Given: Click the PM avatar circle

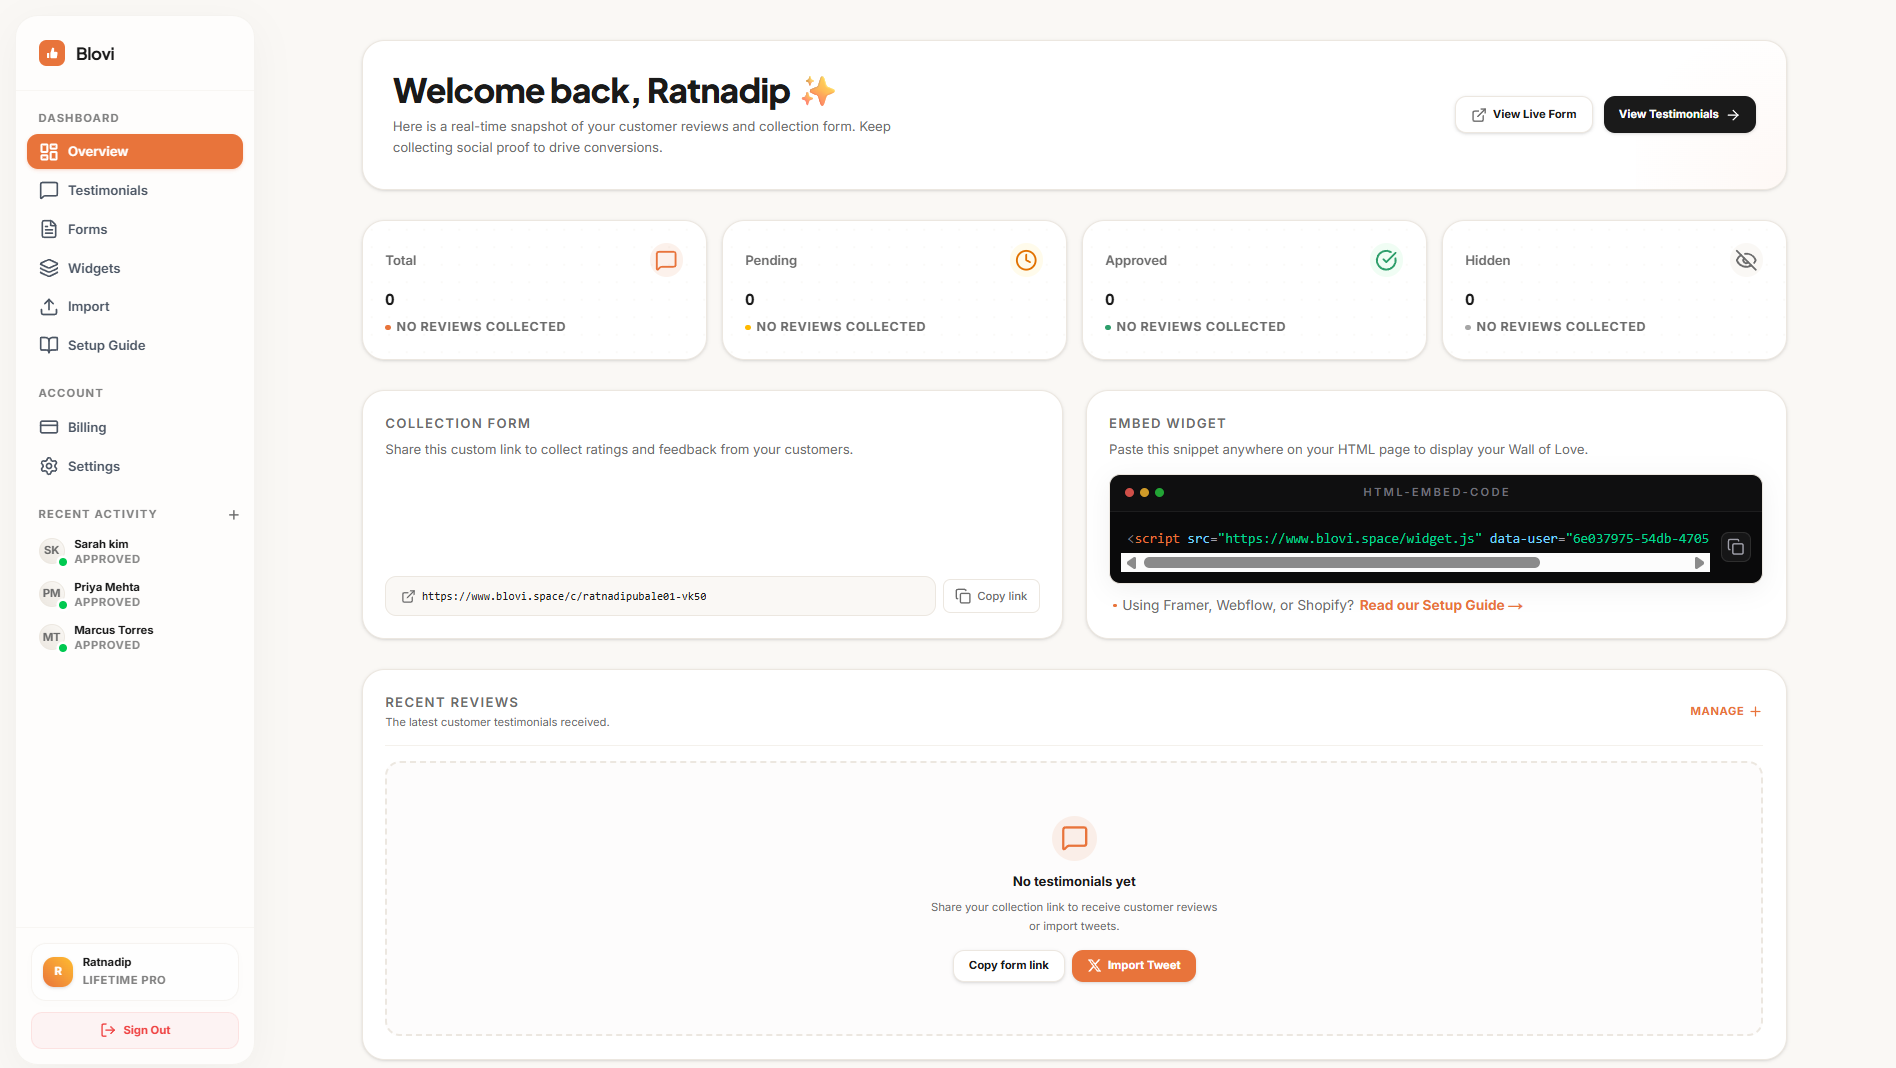Looking at the screenshot, I should (52, 594).
